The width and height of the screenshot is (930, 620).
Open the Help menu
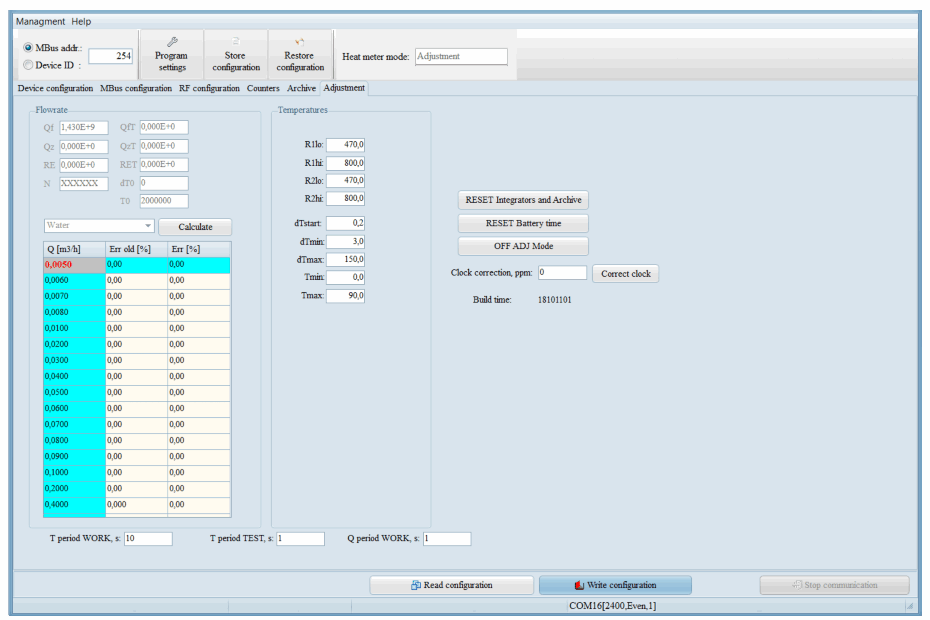[x=81, y=22]
